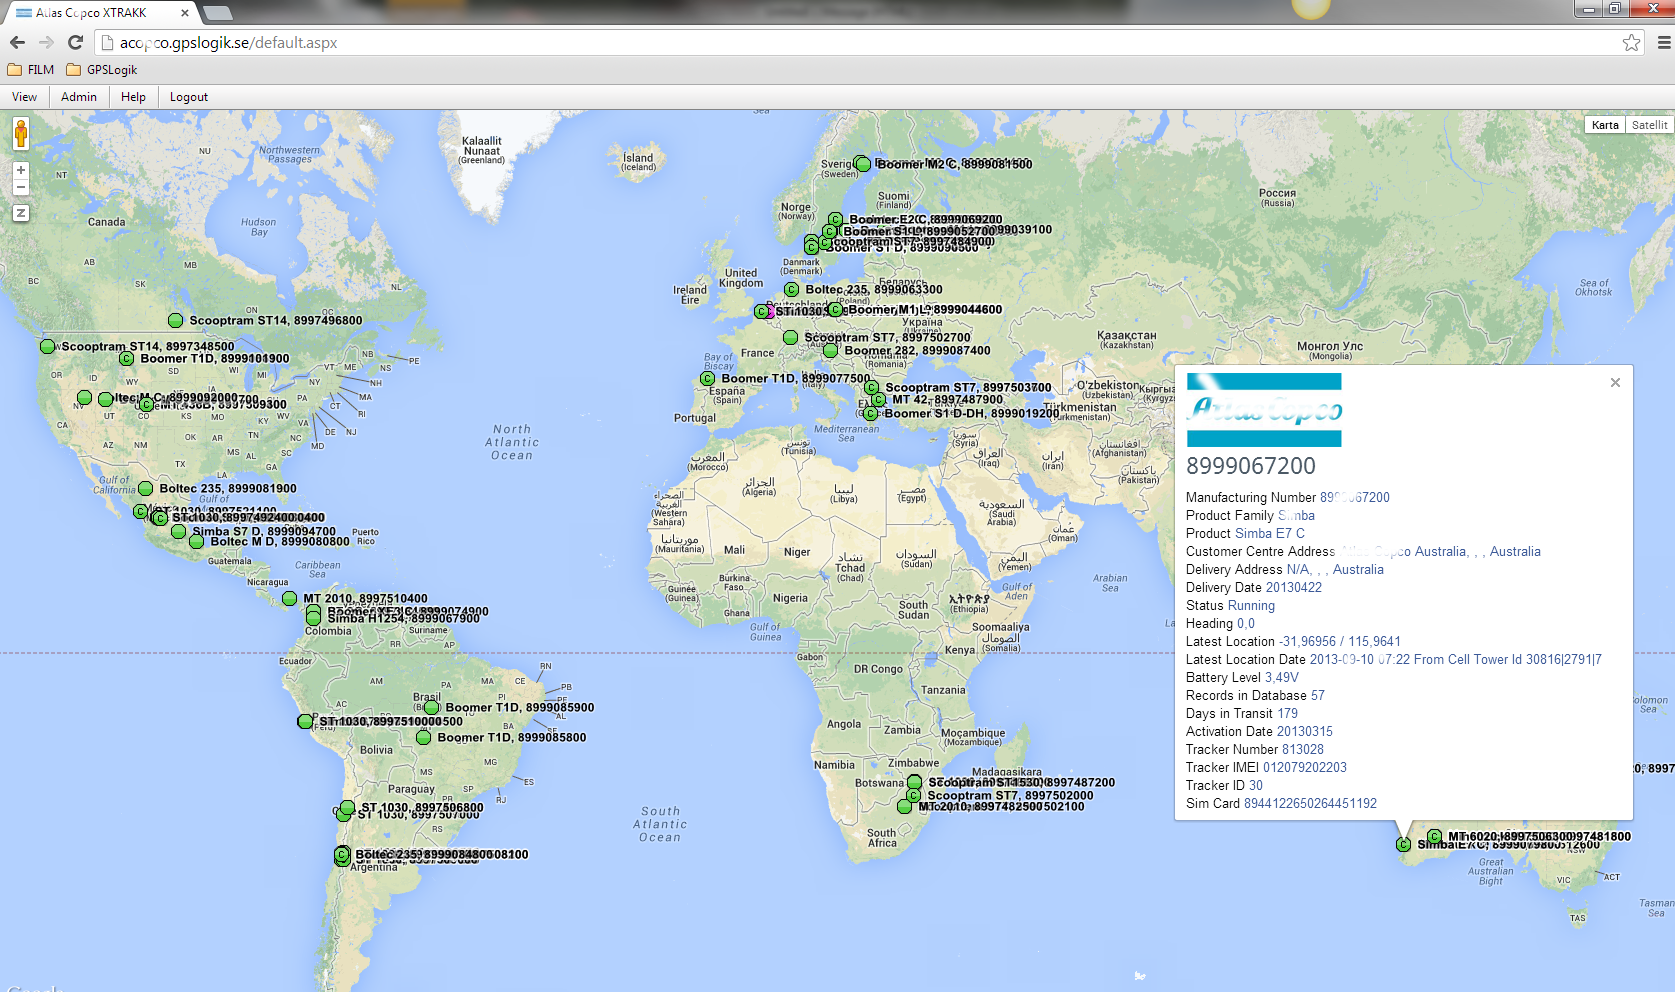This screenshot has height=992, width=1675.
Task: Select the Boomer T1D, 8999085900 marker in Brazil
Action: pos(431,707)
